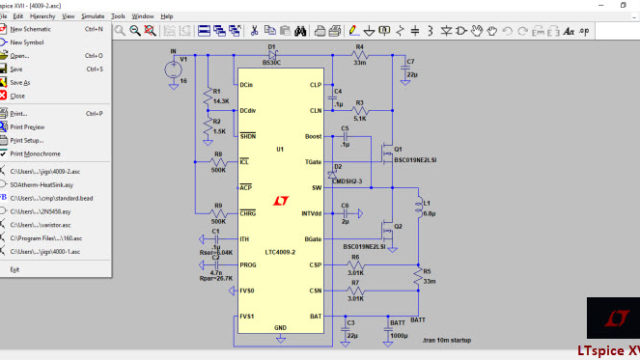
Task: Choose the capacitor component tool
Action: 415,31
